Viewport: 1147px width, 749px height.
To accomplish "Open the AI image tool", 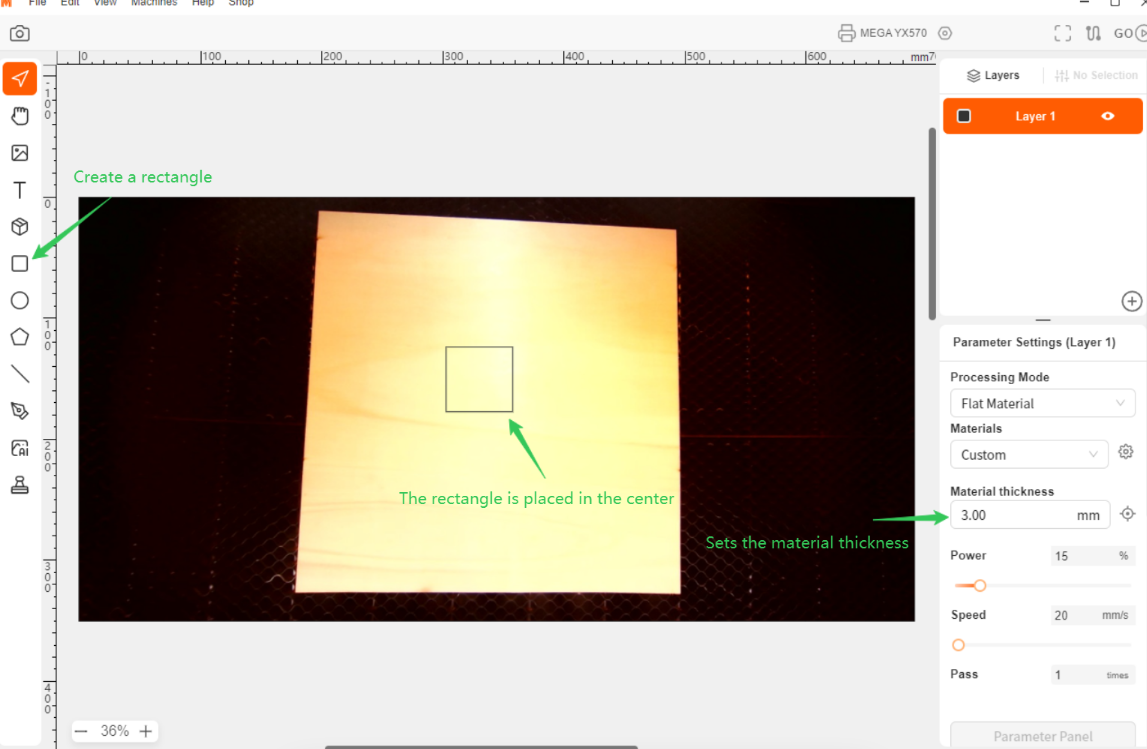I will point(20,448).
